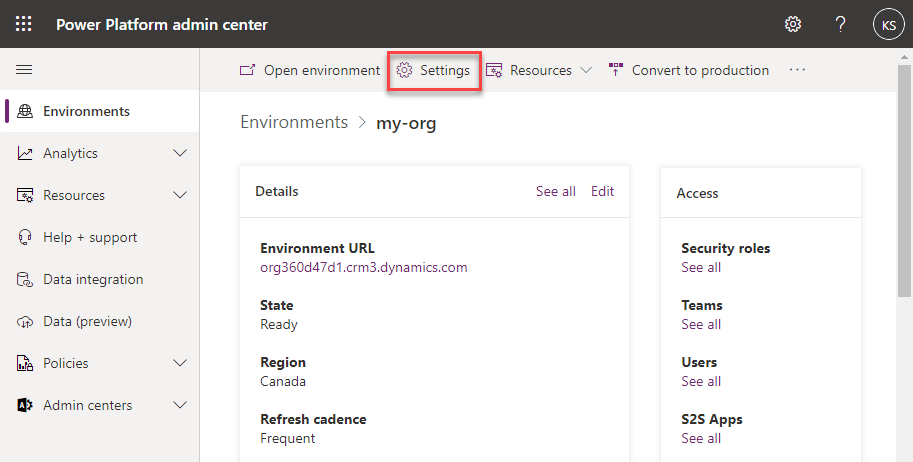Screen dimensions: 913x462
Task: Click See all in Details card
Action: 555,191
